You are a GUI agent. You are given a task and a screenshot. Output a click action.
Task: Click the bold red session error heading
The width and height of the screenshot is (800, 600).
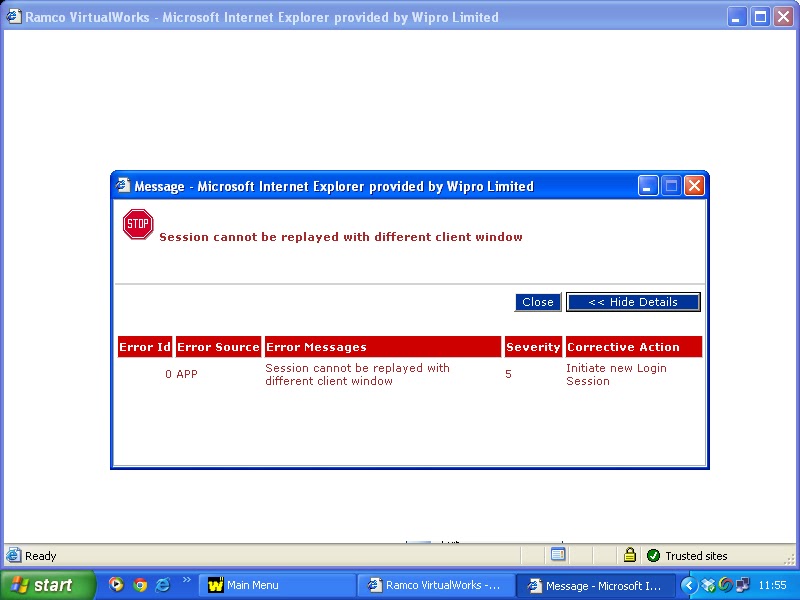[x=341, y=237]
